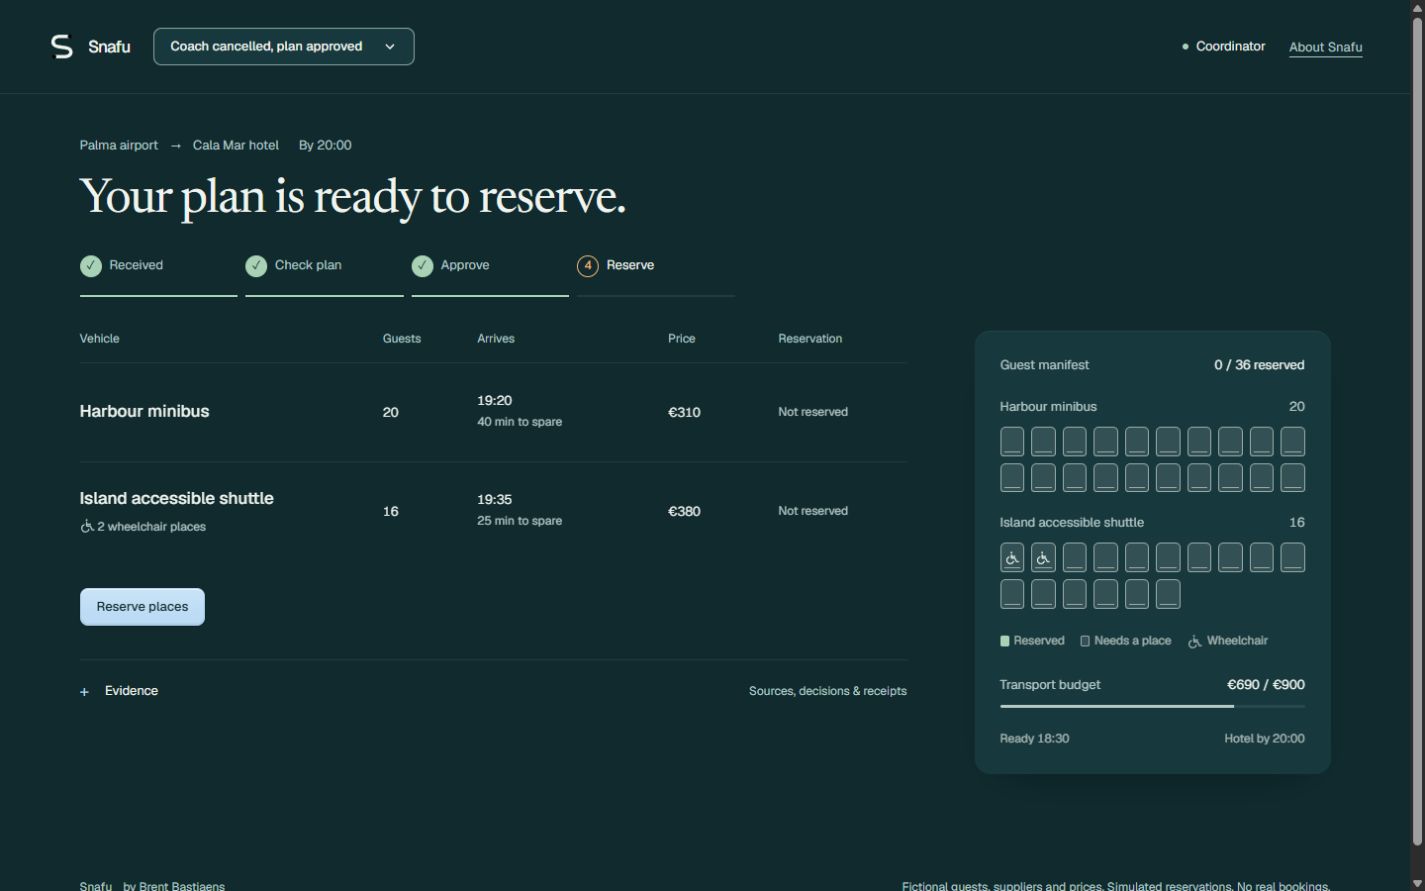Click 'Sources, decisions & receipts' text

[828, 691]
